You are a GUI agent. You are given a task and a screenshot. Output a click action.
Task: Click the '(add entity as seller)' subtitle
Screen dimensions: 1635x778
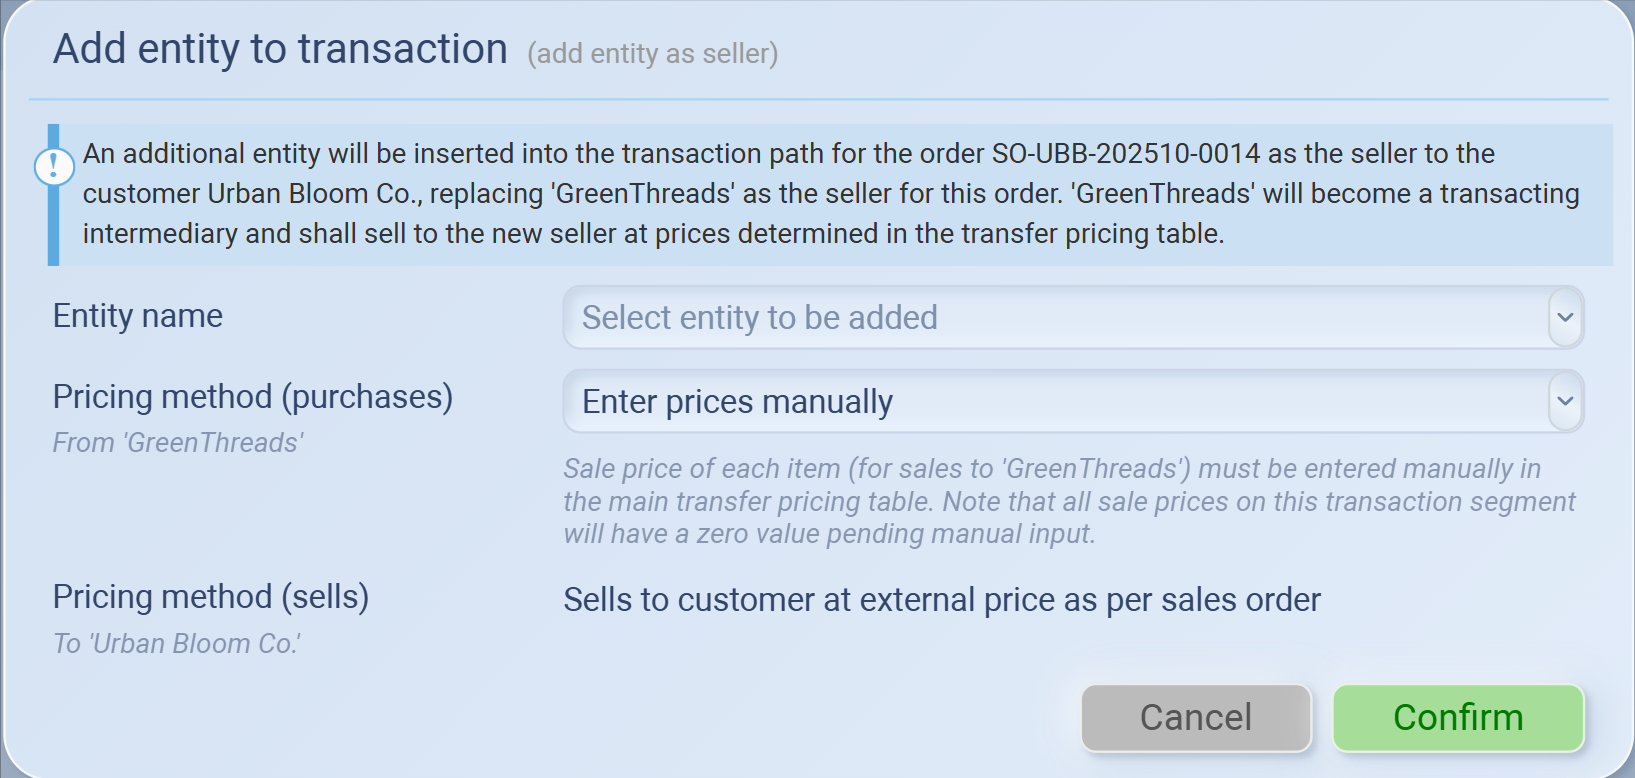[652, 54]
